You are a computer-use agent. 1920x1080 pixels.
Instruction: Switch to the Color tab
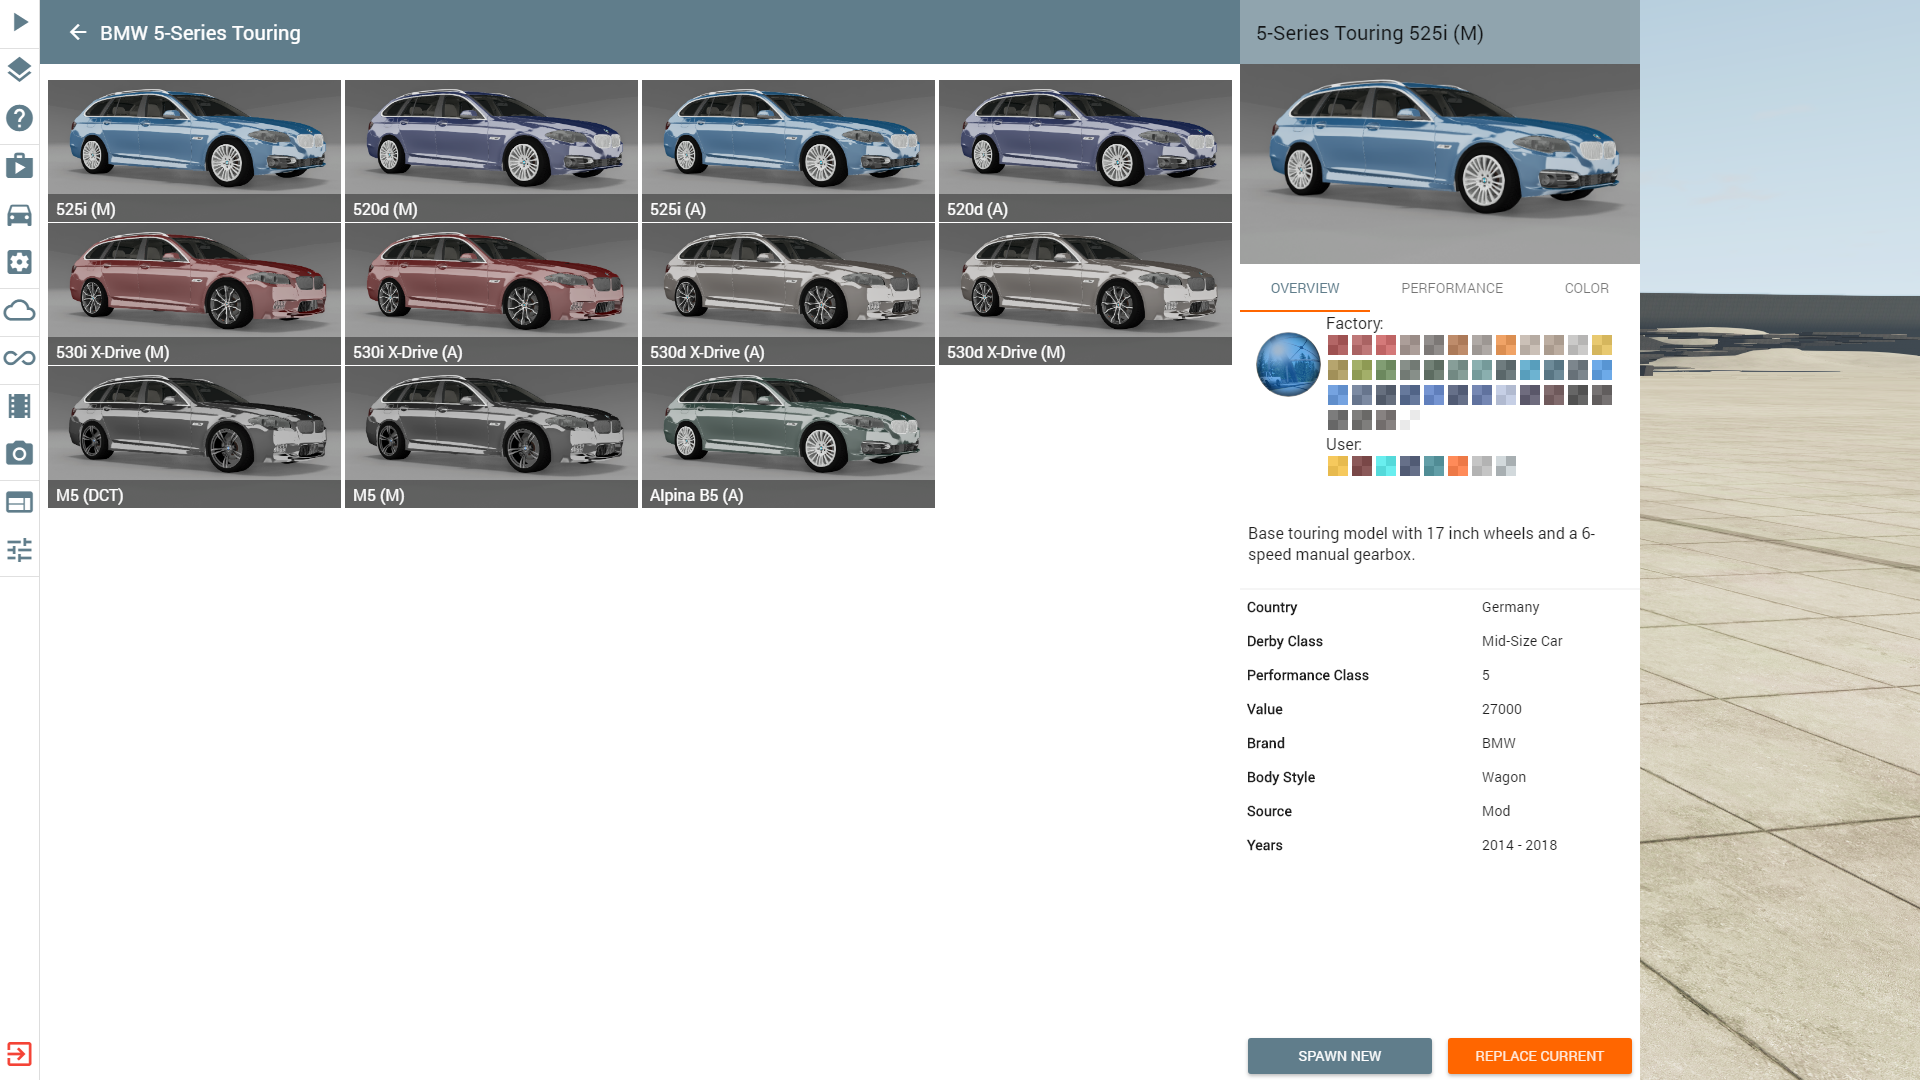click(x=1586, y=288)
